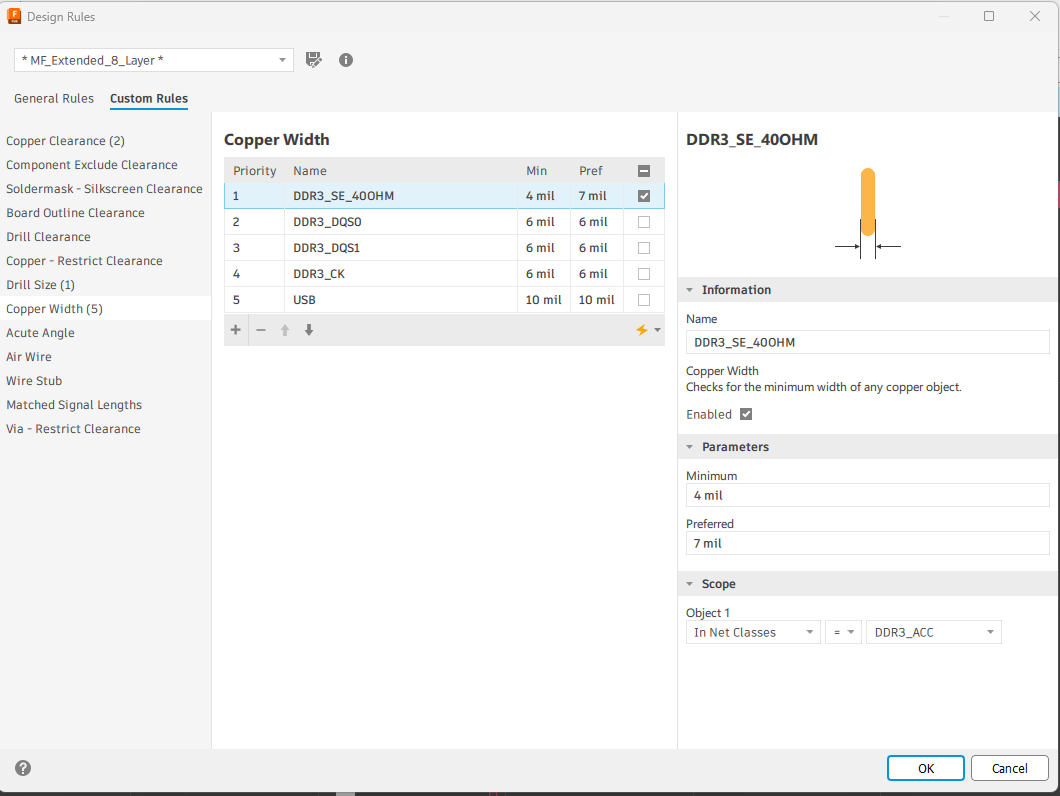
Task: Collapse the Parameters section
Action: pos(690,447)
